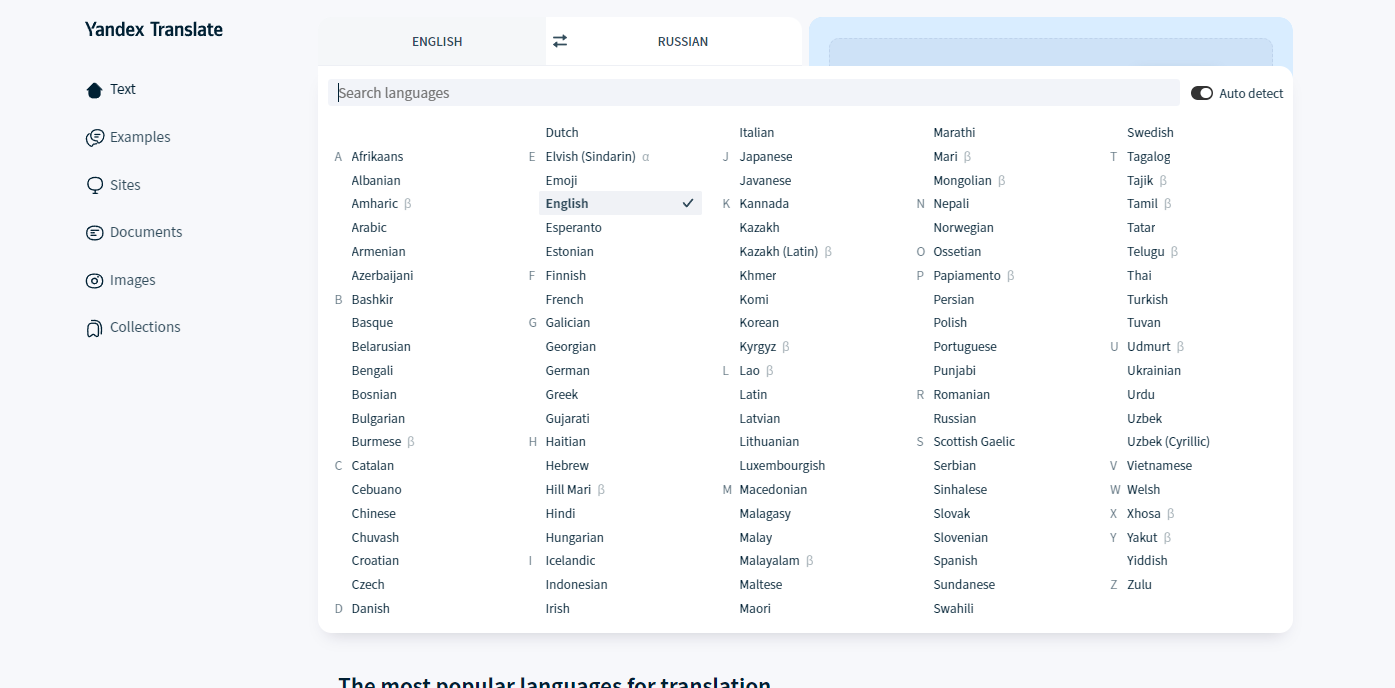Pick Ukrainian in the language list
This screenshot has height=688, width=1395.
click(x=1153, y=371)
